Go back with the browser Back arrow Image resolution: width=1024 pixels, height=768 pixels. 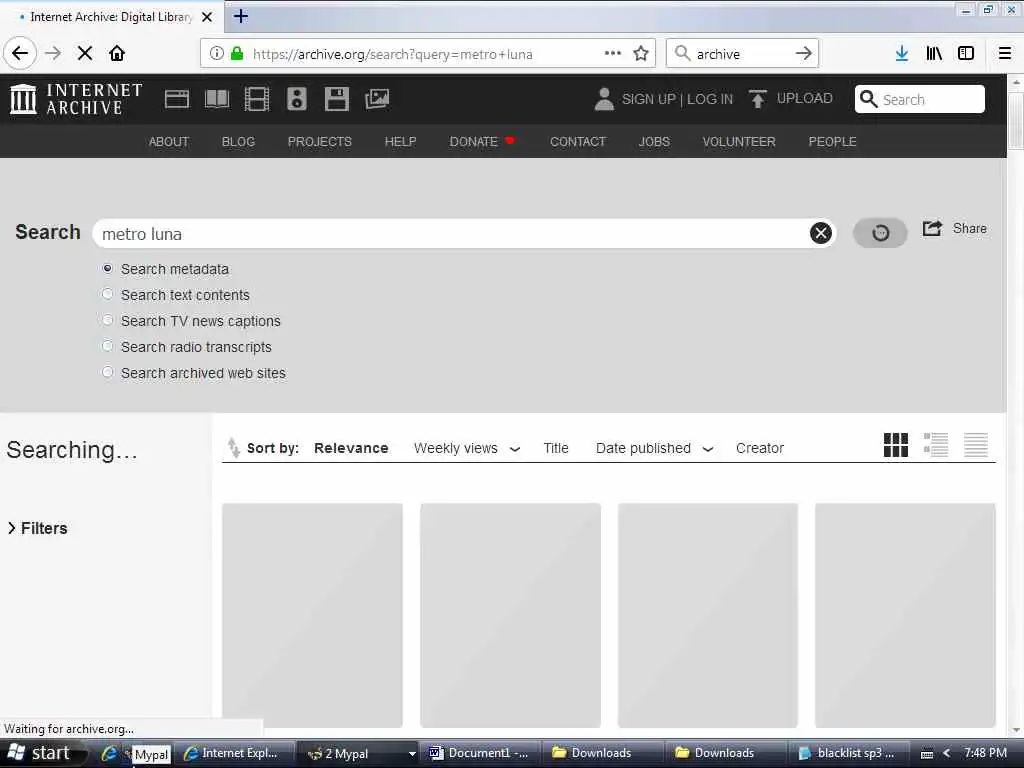(x=20, y=54)
